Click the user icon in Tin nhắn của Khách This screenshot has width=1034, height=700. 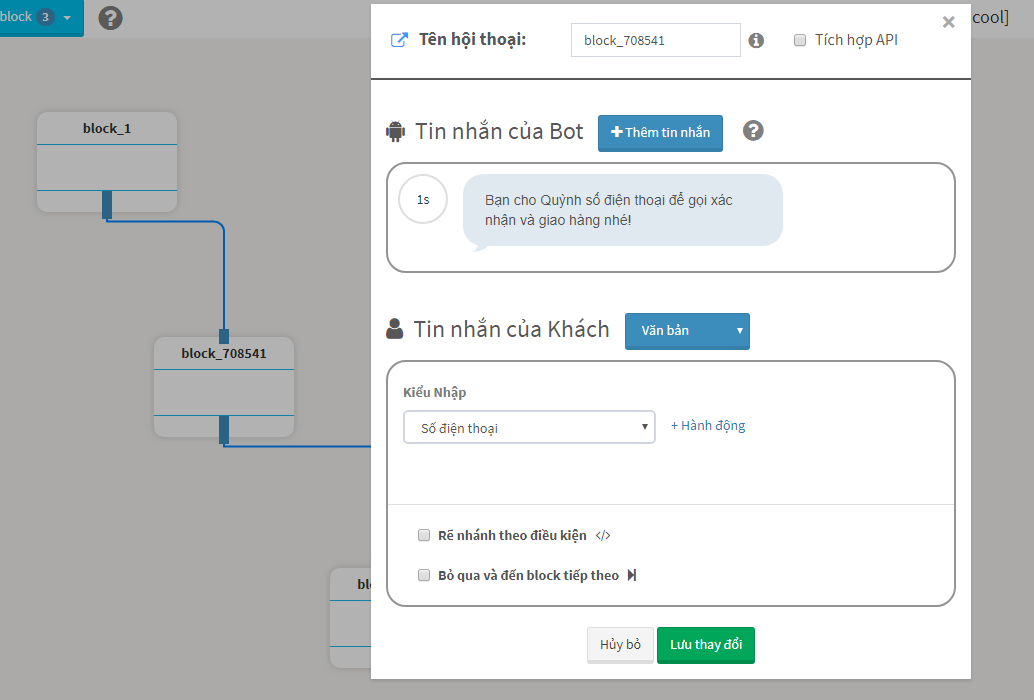click(394, 329)
